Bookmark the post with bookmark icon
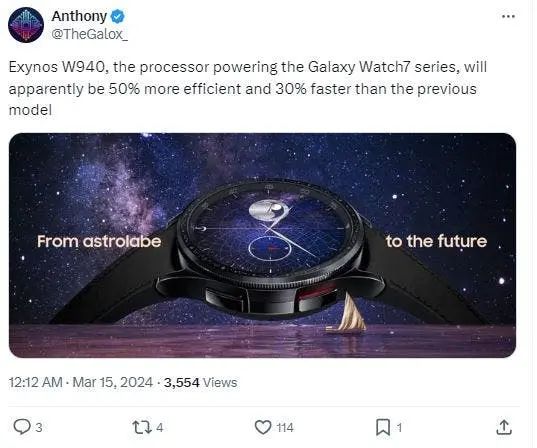 click(x=383, y=427)
